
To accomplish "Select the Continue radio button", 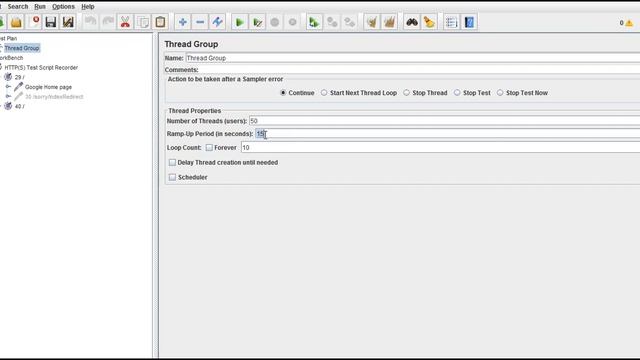I will pos(283,93).
